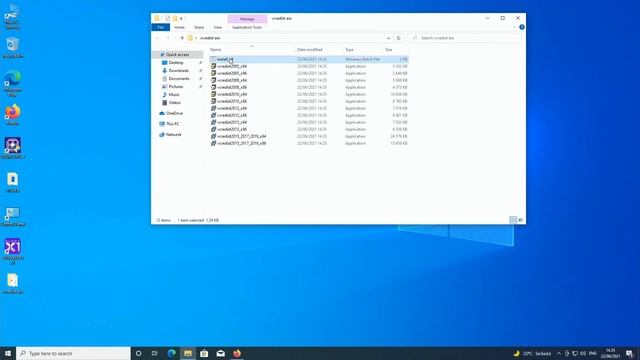This screenshot has width=640, height=360.
Task: Open Desktop in navigation pane
Action: 176,62
